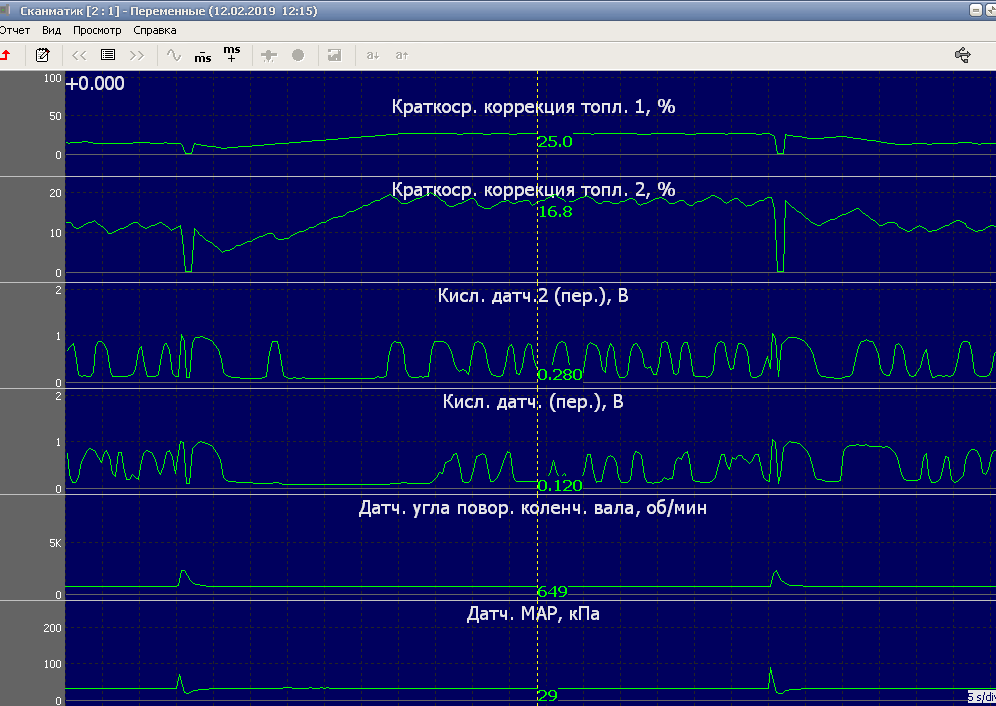Open the Просмотр menu
The width and height of the screenshot is (996, 706).
pos(97,30)
